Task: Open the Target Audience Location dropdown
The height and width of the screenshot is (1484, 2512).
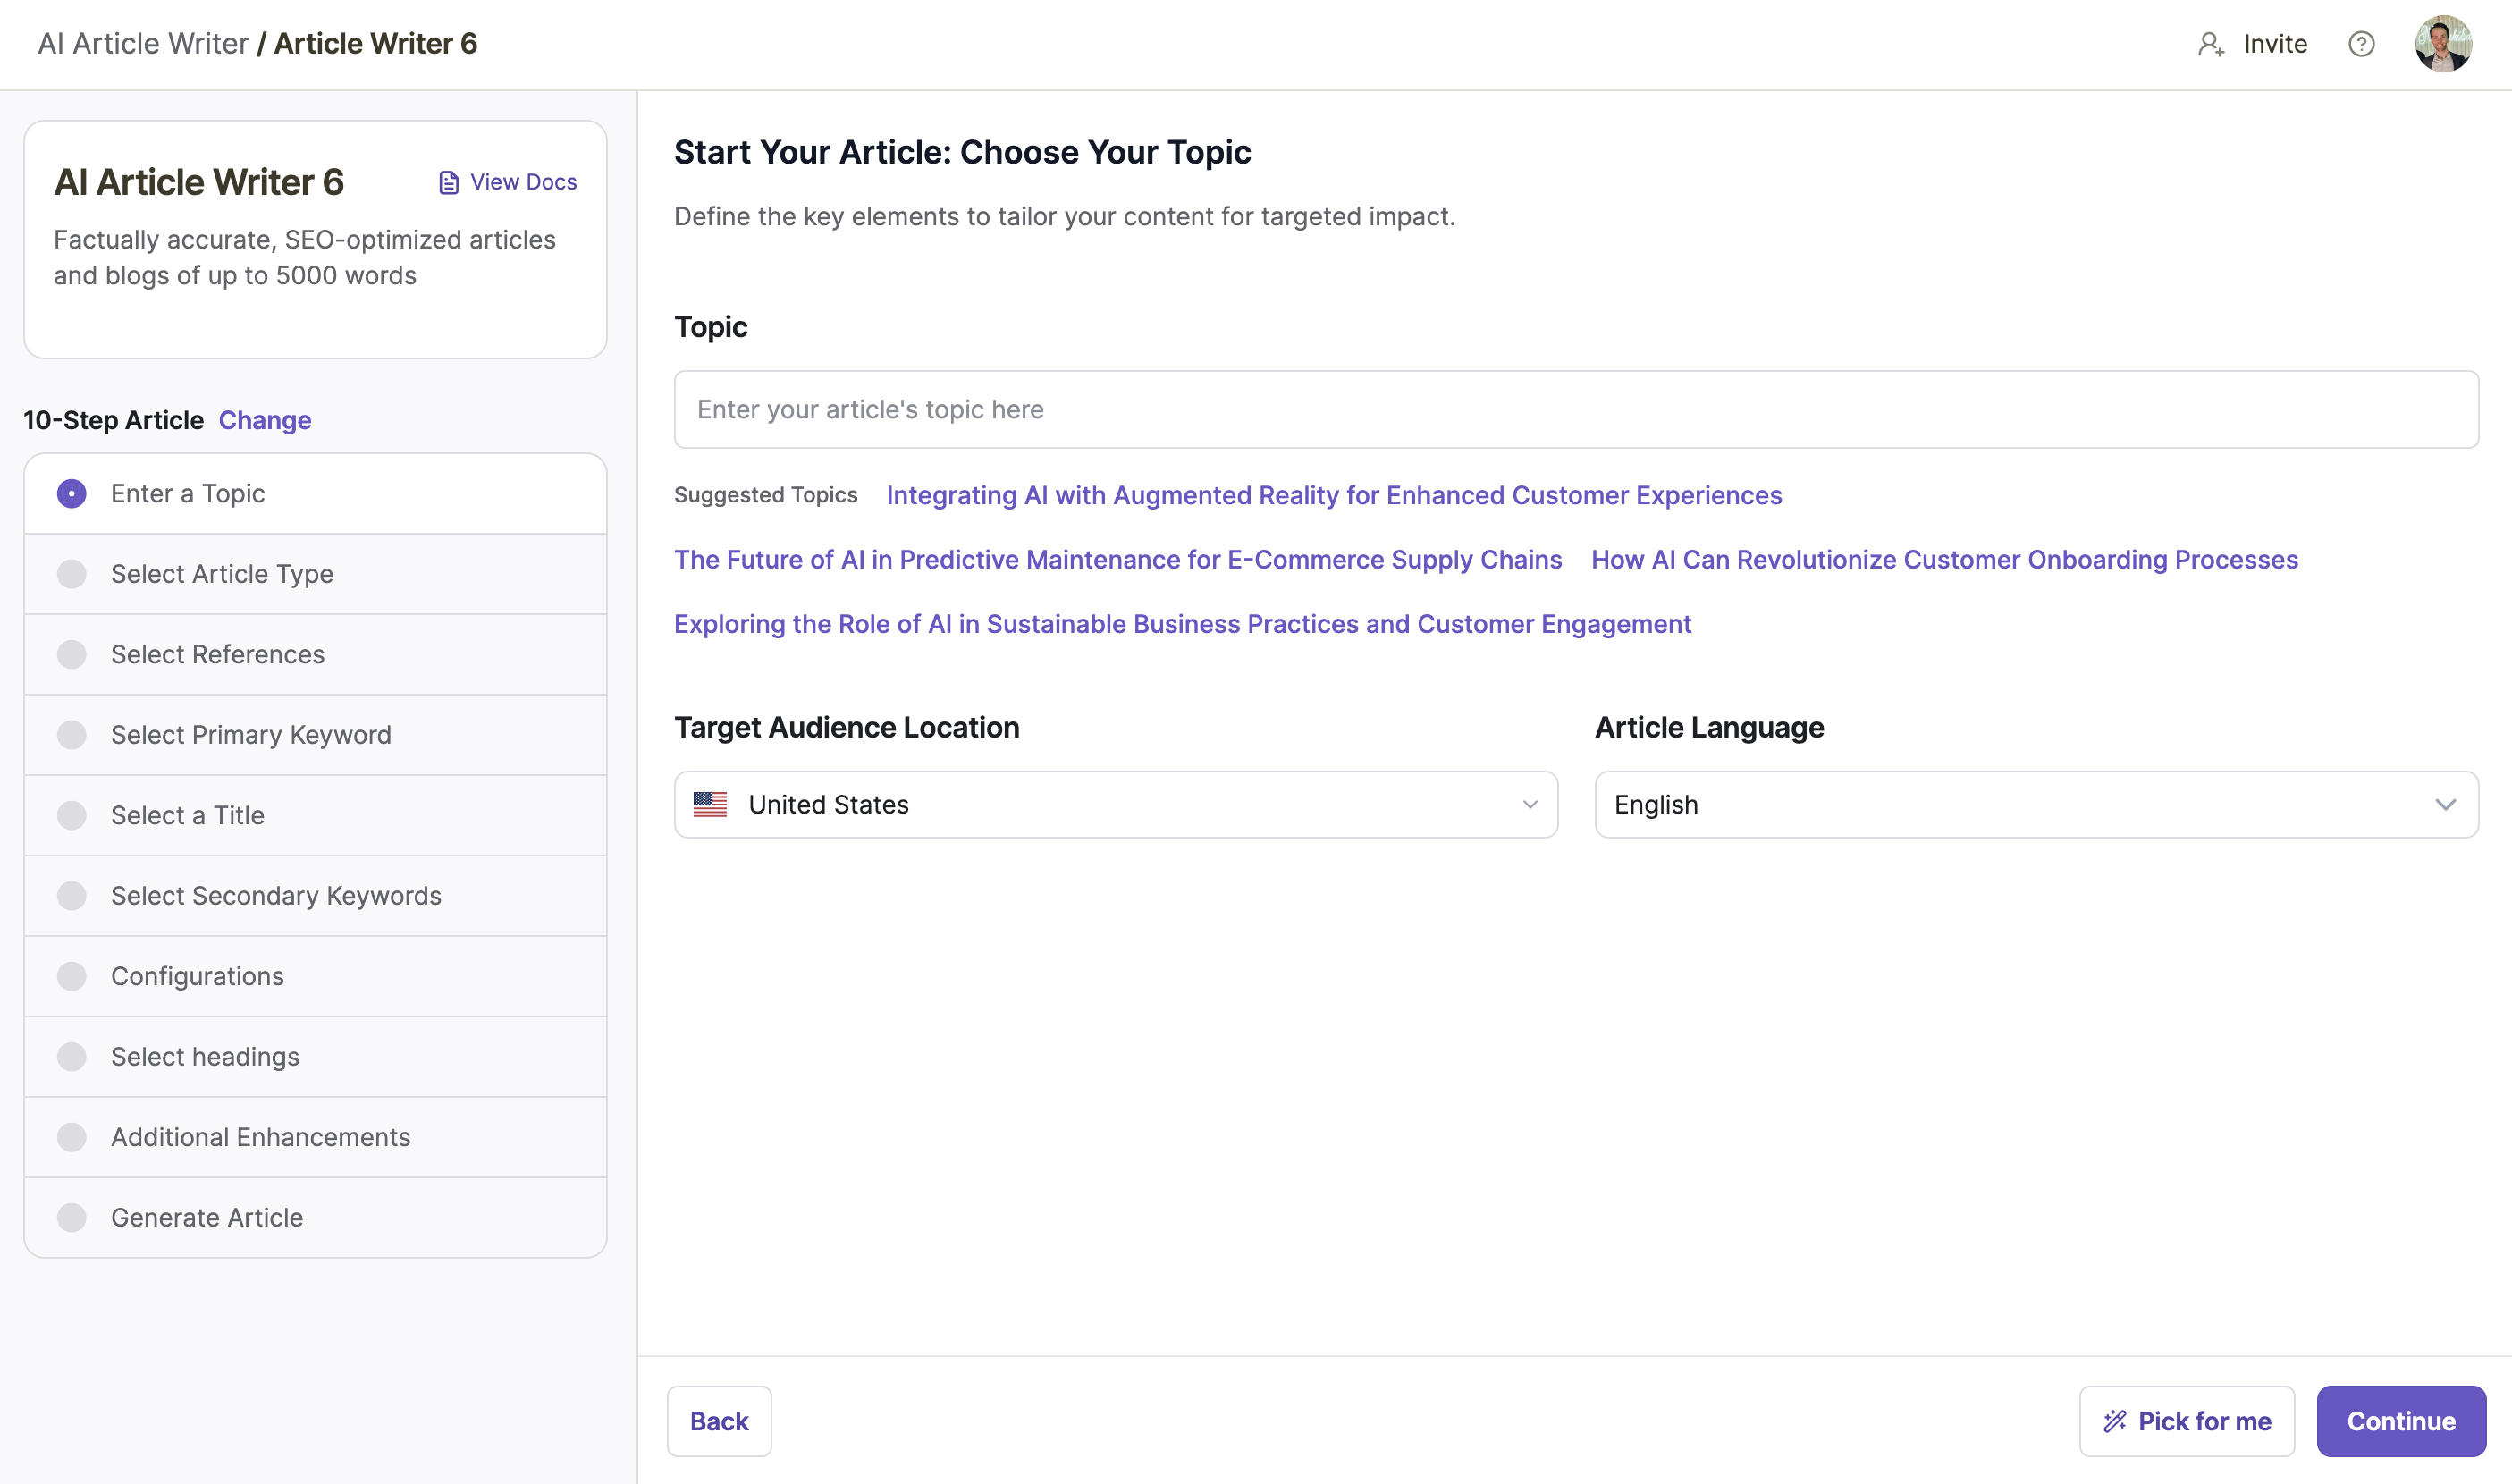Action: 1116,804
